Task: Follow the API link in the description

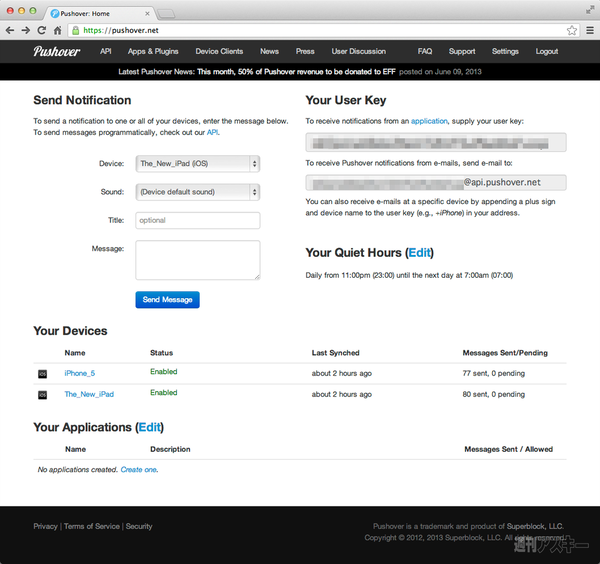Action: click(213, 132)
